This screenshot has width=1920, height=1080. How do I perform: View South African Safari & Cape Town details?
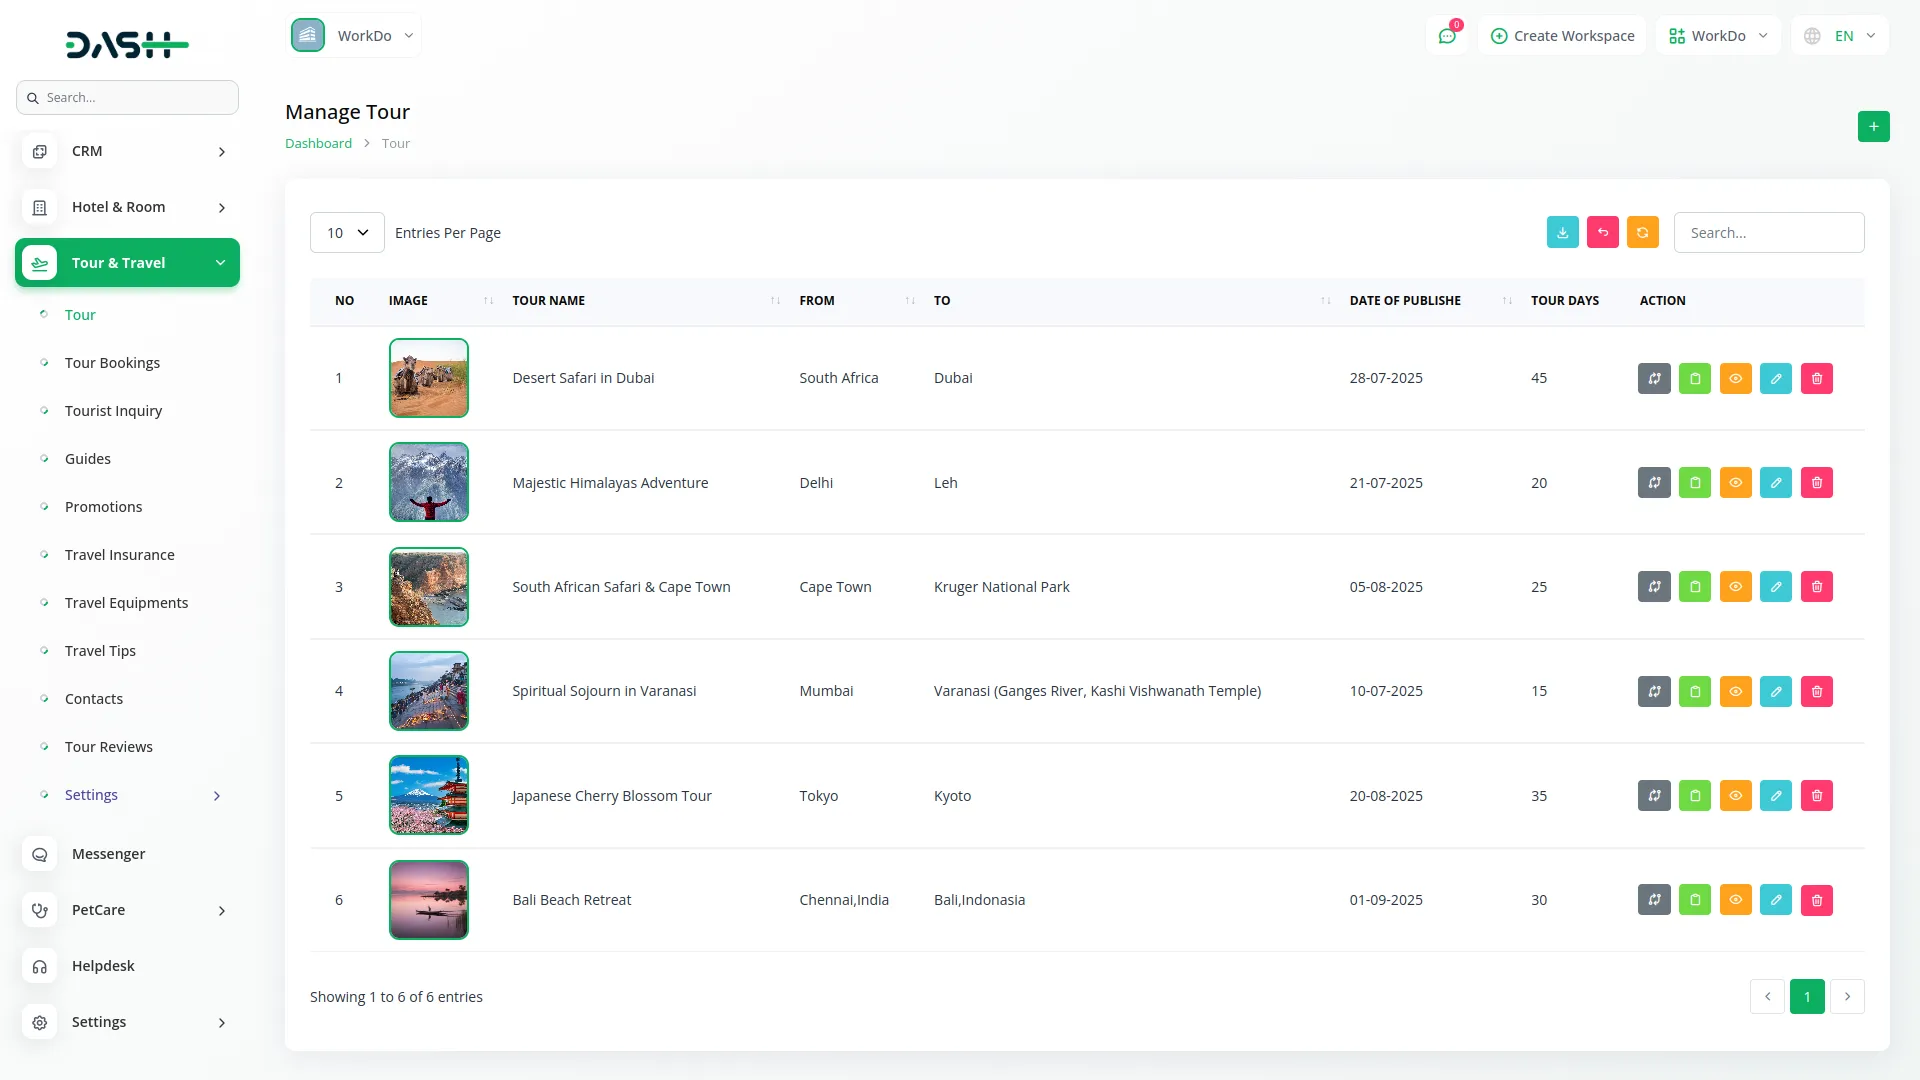1736,587
